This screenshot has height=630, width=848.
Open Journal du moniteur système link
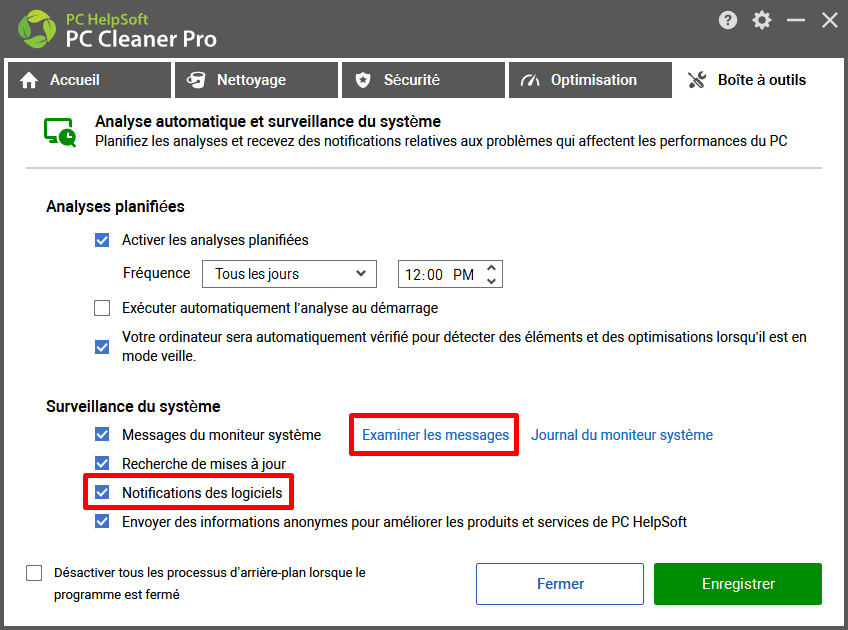pos(622,435)
